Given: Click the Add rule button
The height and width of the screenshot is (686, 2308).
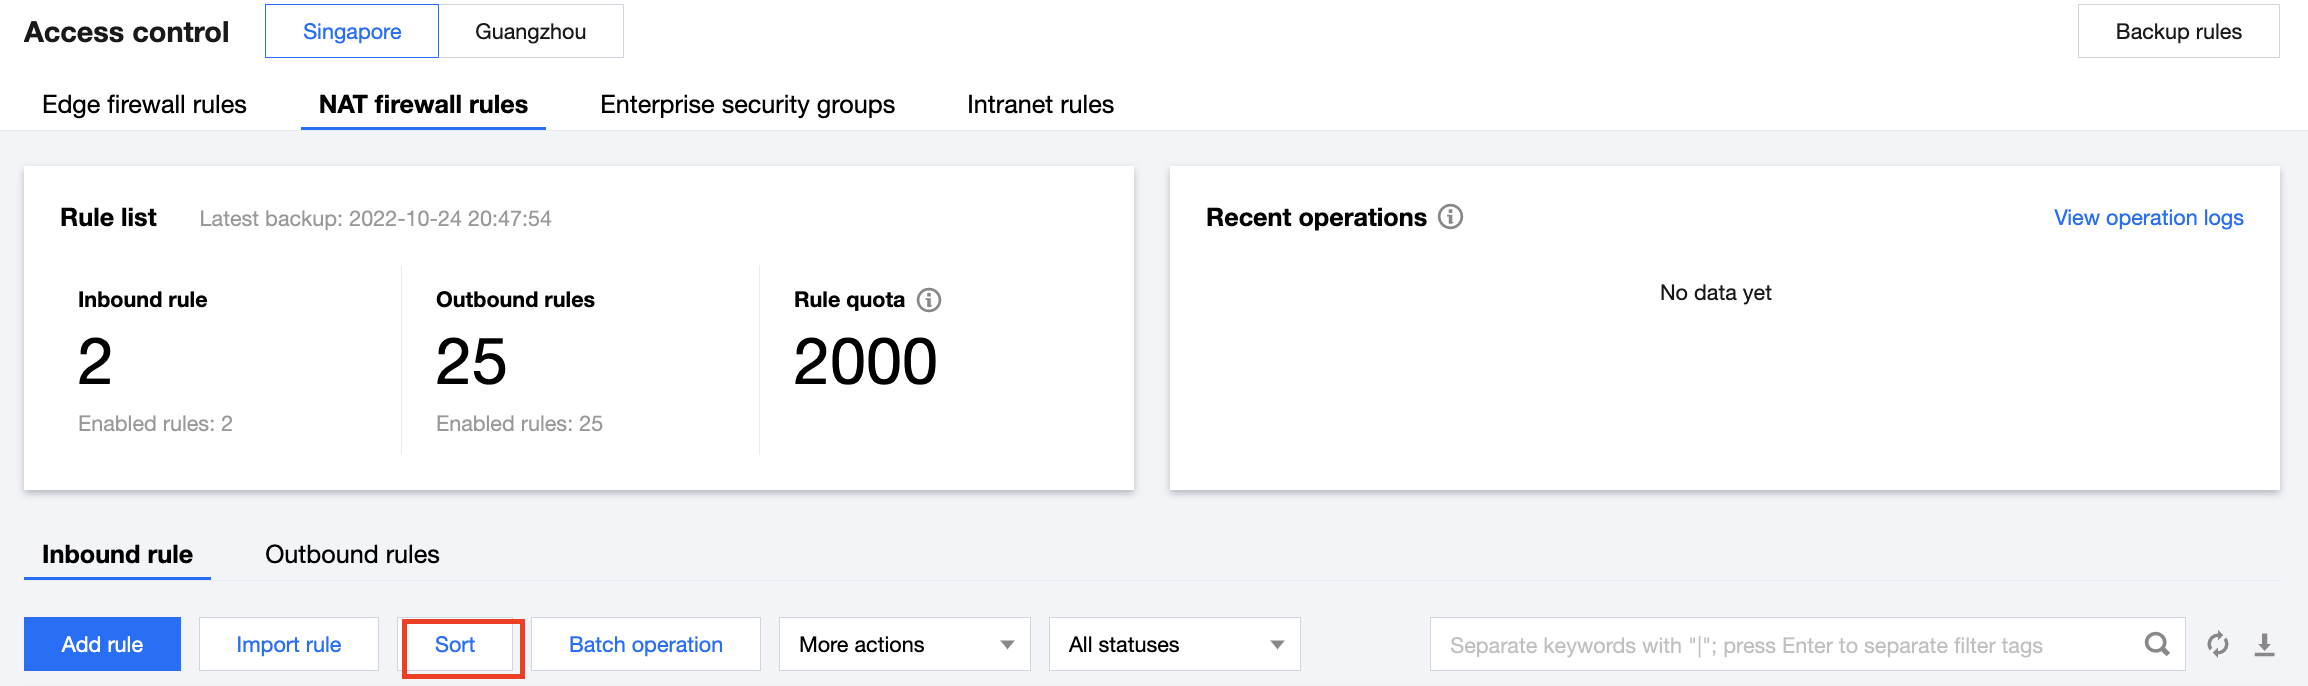Looking at the screenshot, I should click(102, 644).
